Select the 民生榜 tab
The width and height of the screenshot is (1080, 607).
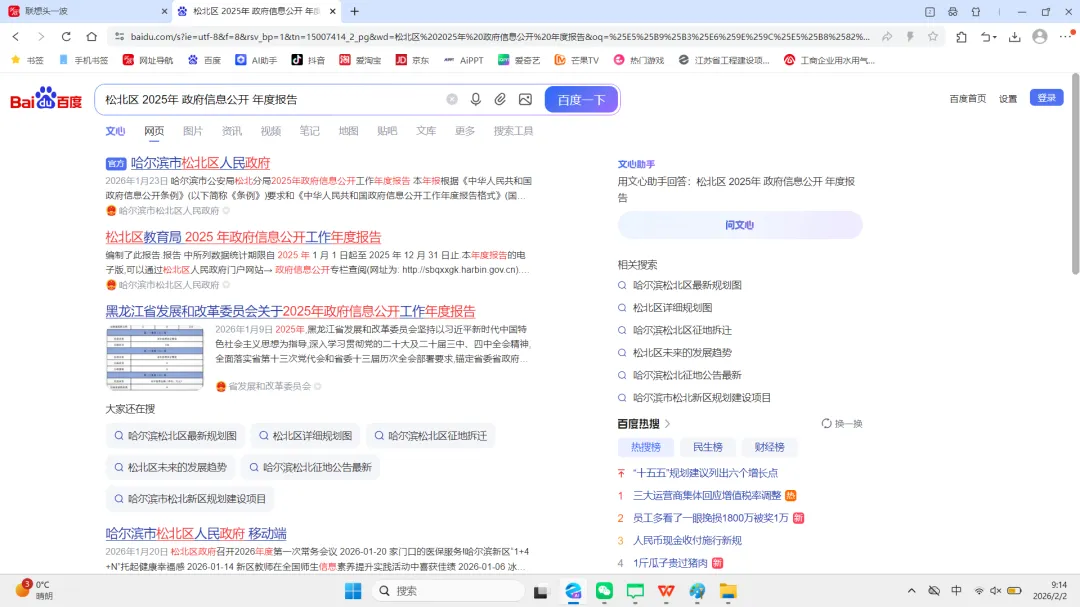[x=707, y=447]
